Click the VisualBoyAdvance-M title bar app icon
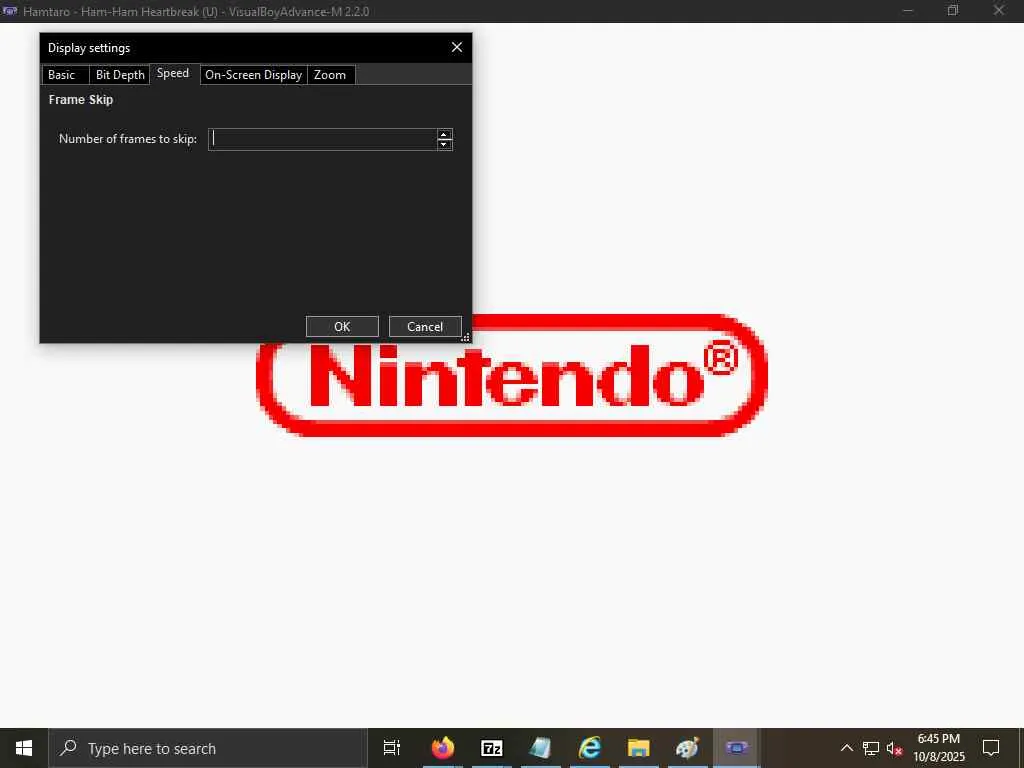This screenshot has width=1024, height=768. pyautogui.click(x=9, y=11)
